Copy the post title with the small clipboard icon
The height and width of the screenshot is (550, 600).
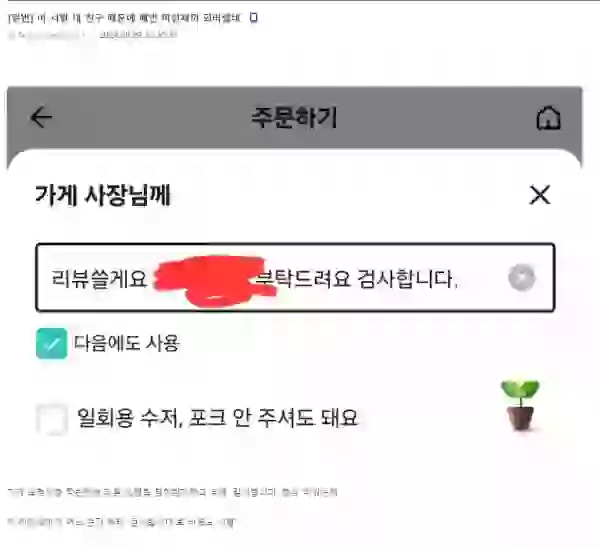253,18
